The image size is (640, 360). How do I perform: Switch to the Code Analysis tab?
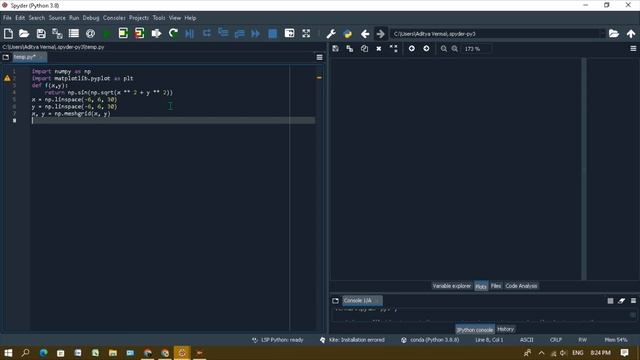(521, 286)
